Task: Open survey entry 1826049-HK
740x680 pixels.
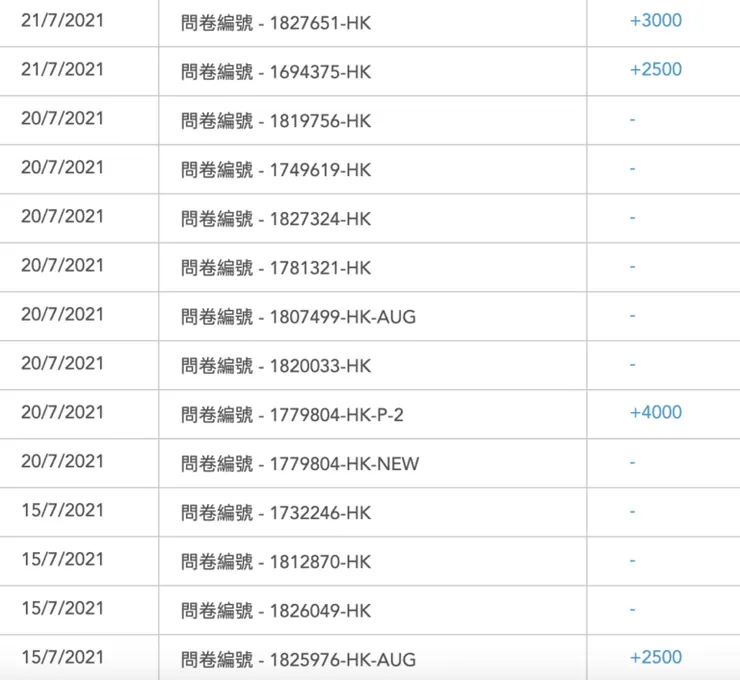Action: pyautogui.click(x=276, y=611)
